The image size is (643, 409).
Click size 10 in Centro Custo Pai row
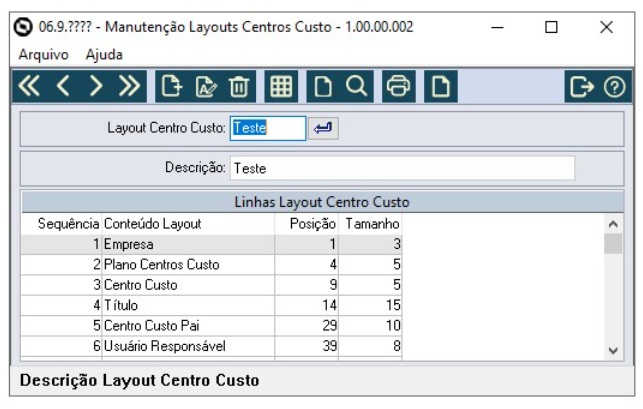pos(370,326)
